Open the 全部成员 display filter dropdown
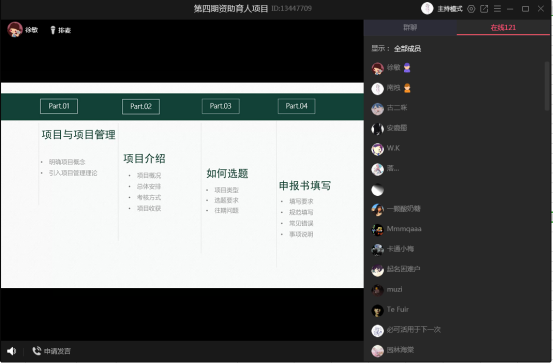The height and width of the screenshot is (363, 553). click(407, 48)
